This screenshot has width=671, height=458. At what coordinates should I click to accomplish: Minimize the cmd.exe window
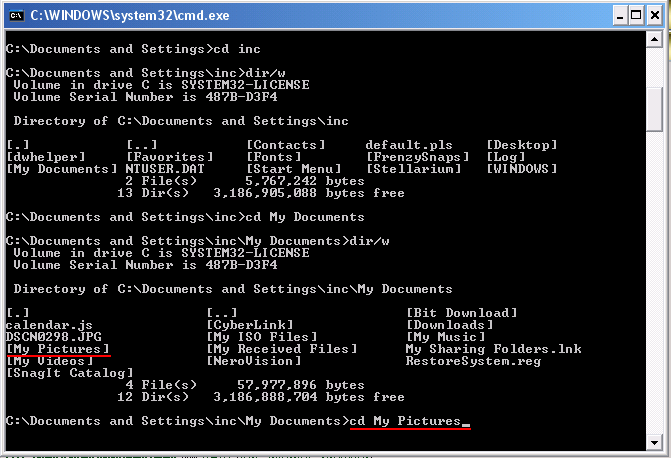[620, 16]
